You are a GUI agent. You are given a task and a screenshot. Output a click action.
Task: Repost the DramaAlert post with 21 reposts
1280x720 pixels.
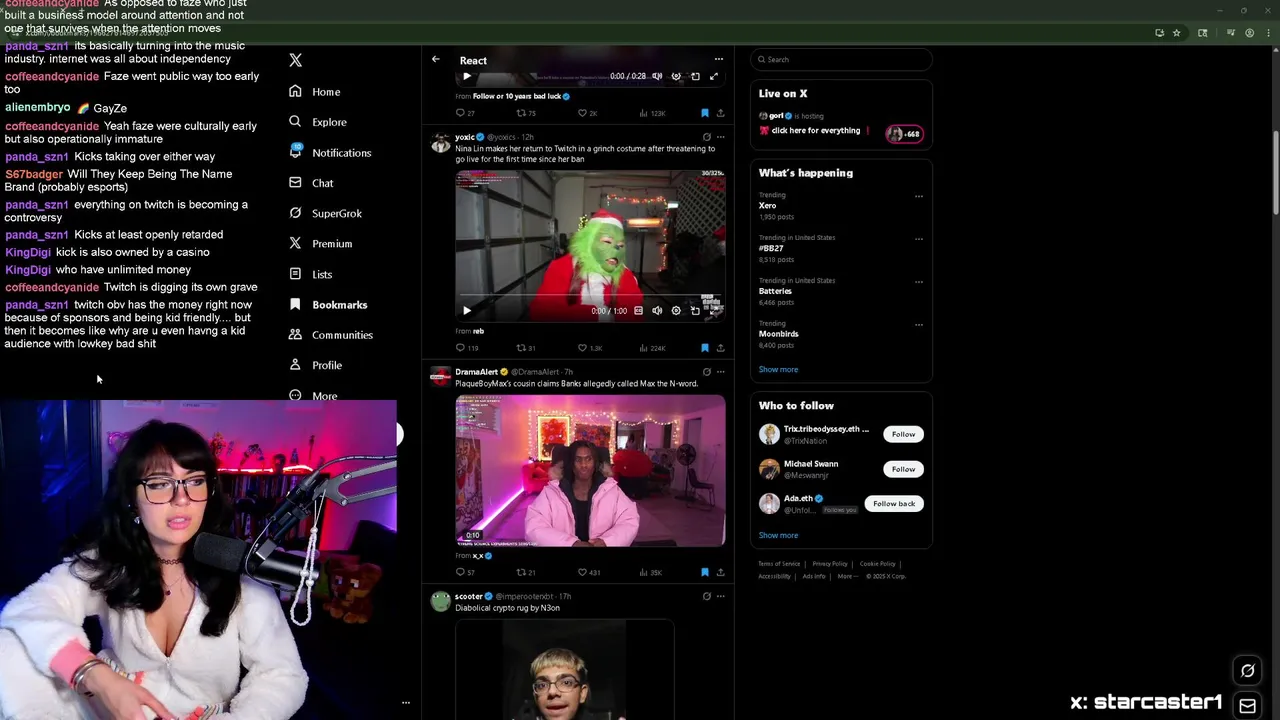(526, 572)
